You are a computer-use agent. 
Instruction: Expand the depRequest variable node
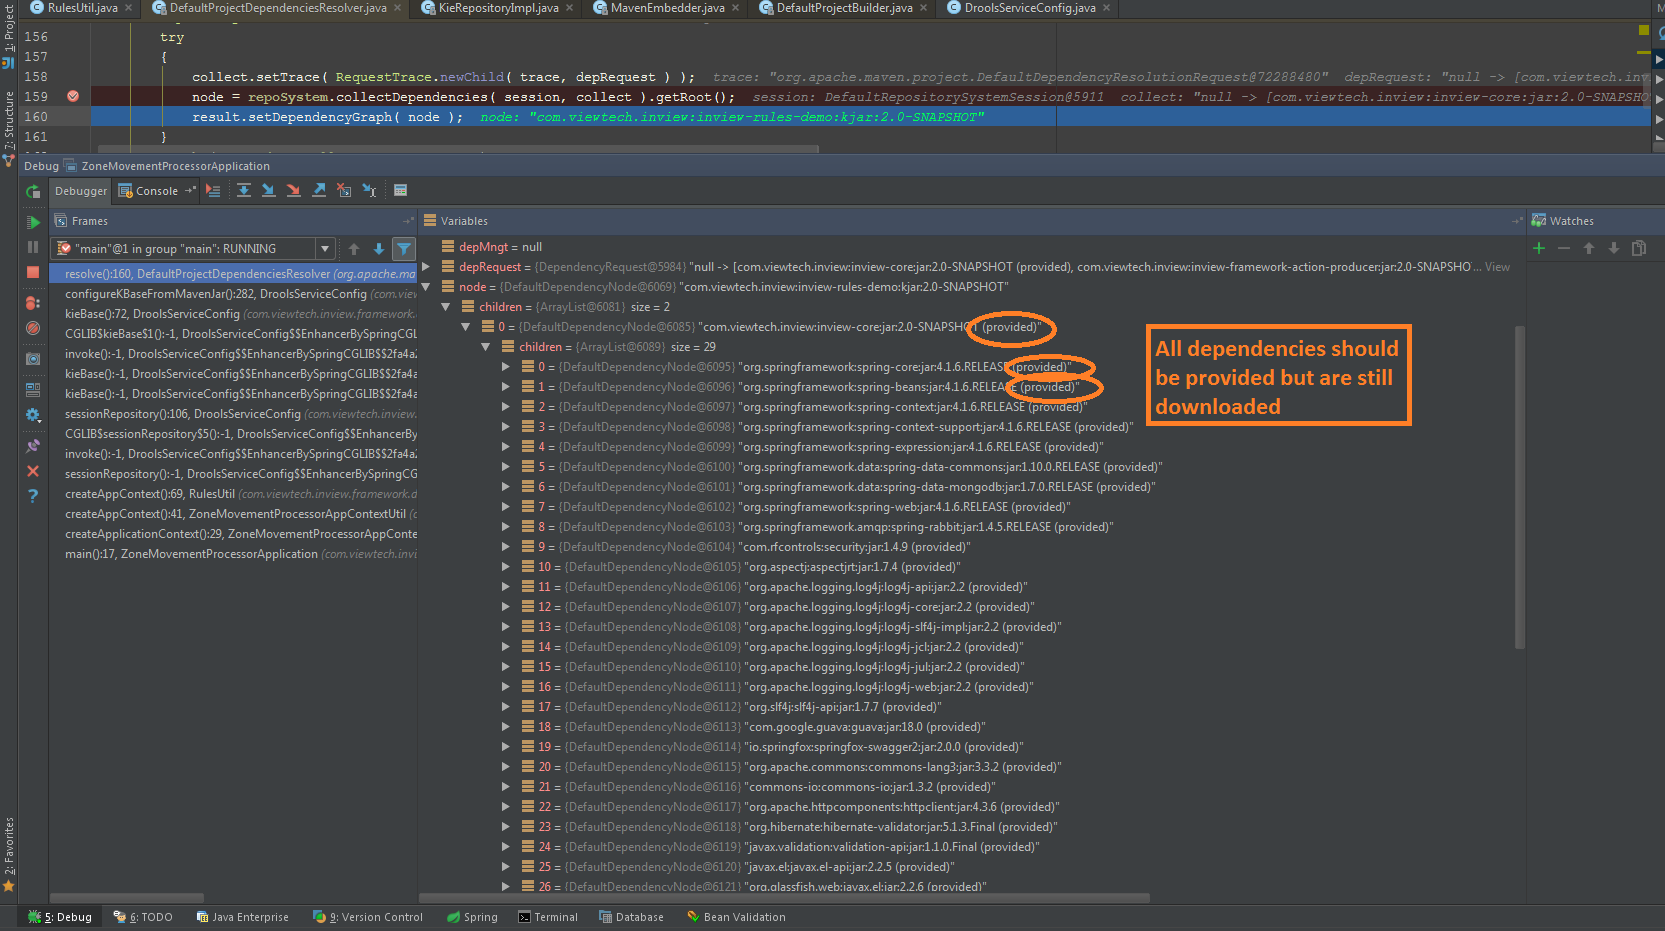point(426,267)
